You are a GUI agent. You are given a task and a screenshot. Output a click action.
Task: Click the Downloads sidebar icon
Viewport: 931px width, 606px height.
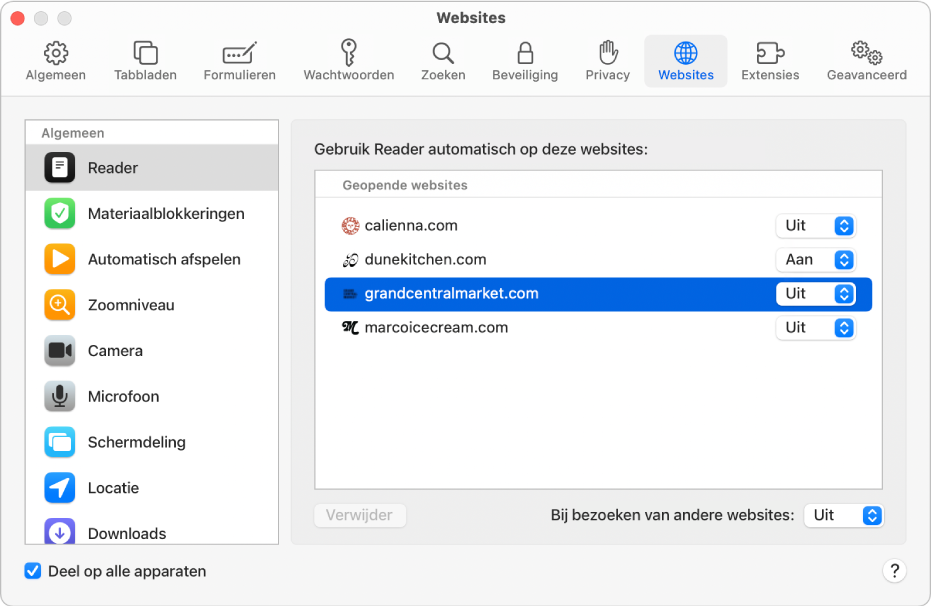[59, 531]
